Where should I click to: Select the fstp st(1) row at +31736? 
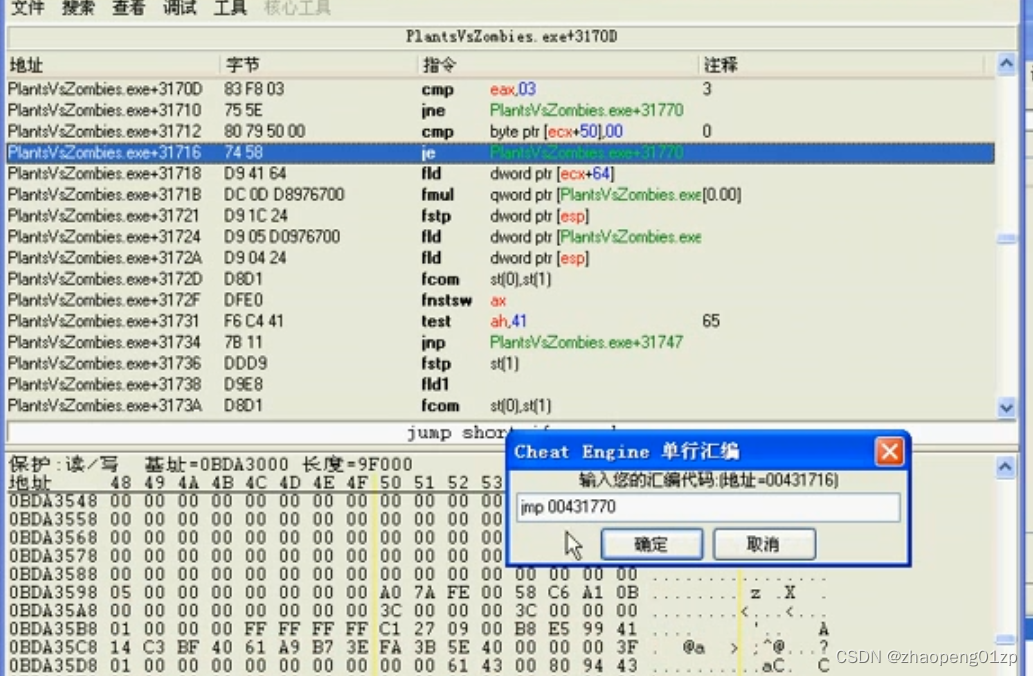500,363
